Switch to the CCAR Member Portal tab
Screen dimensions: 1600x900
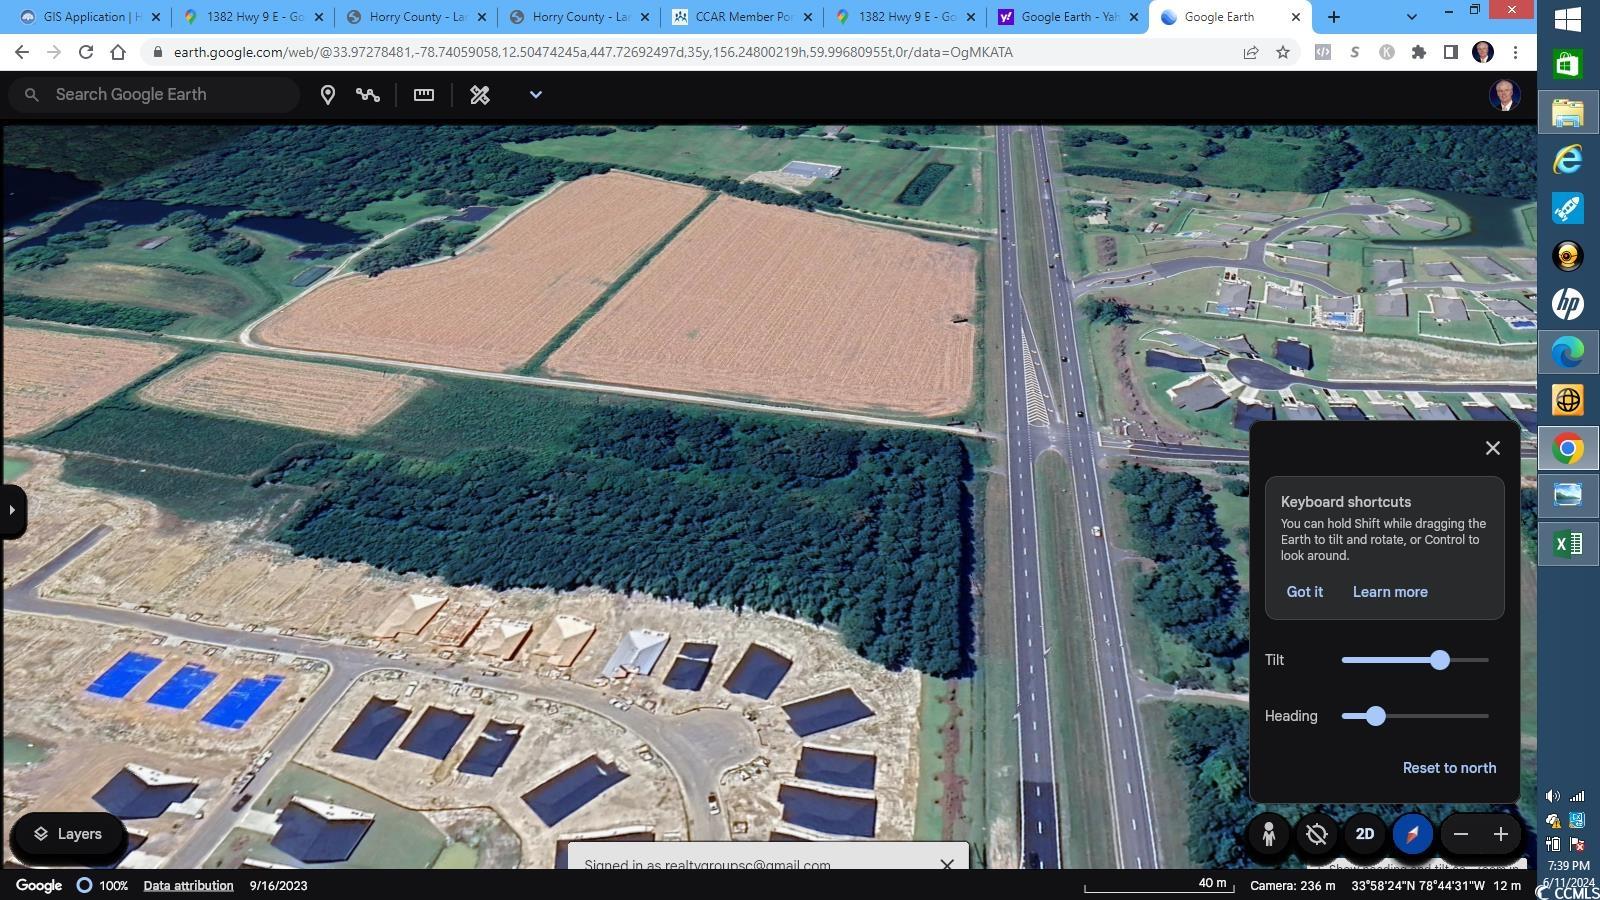click(742, 17)
